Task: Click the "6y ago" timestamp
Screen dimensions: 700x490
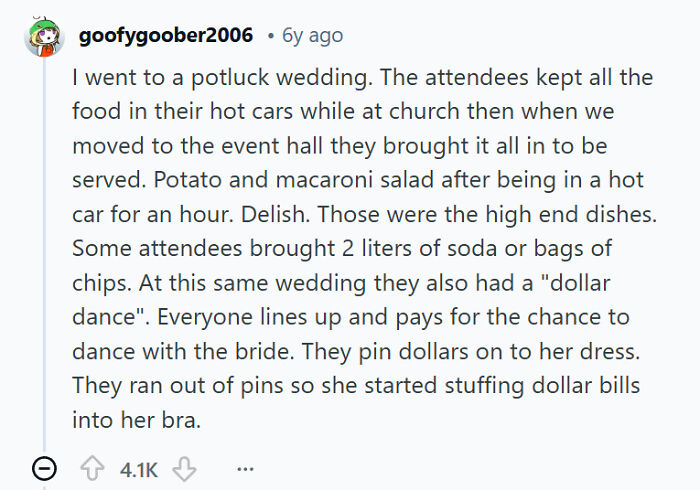Action: click(312, 35)
